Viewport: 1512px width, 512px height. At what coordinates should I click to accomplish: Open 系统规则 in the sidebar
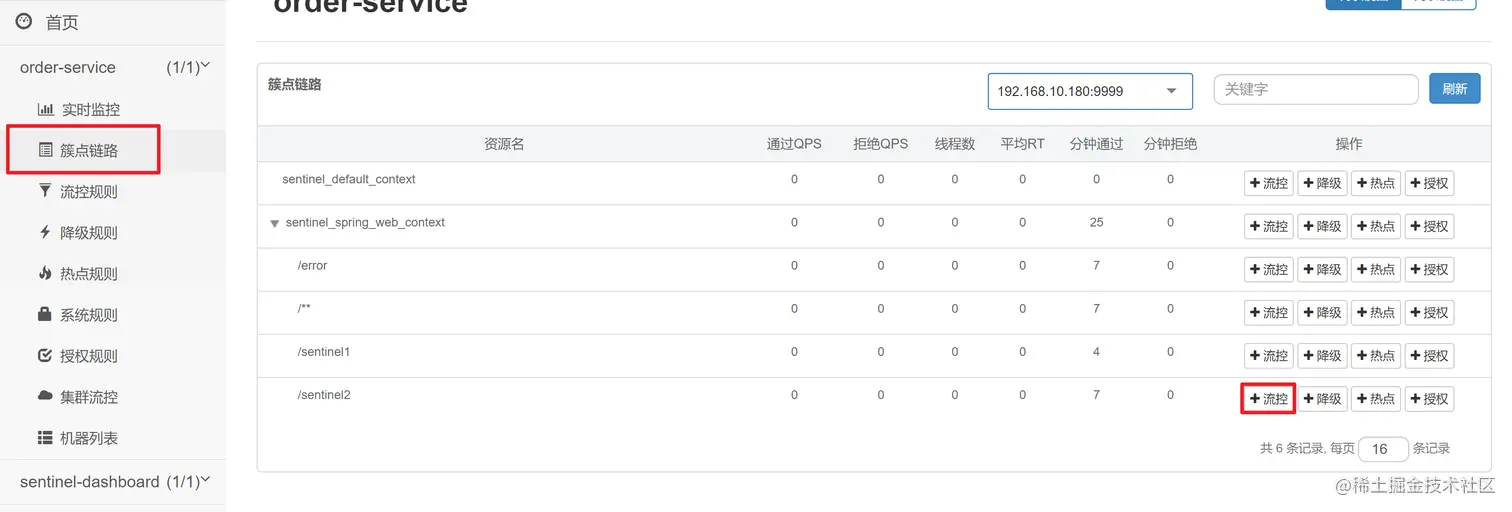(x=89, y=314)
